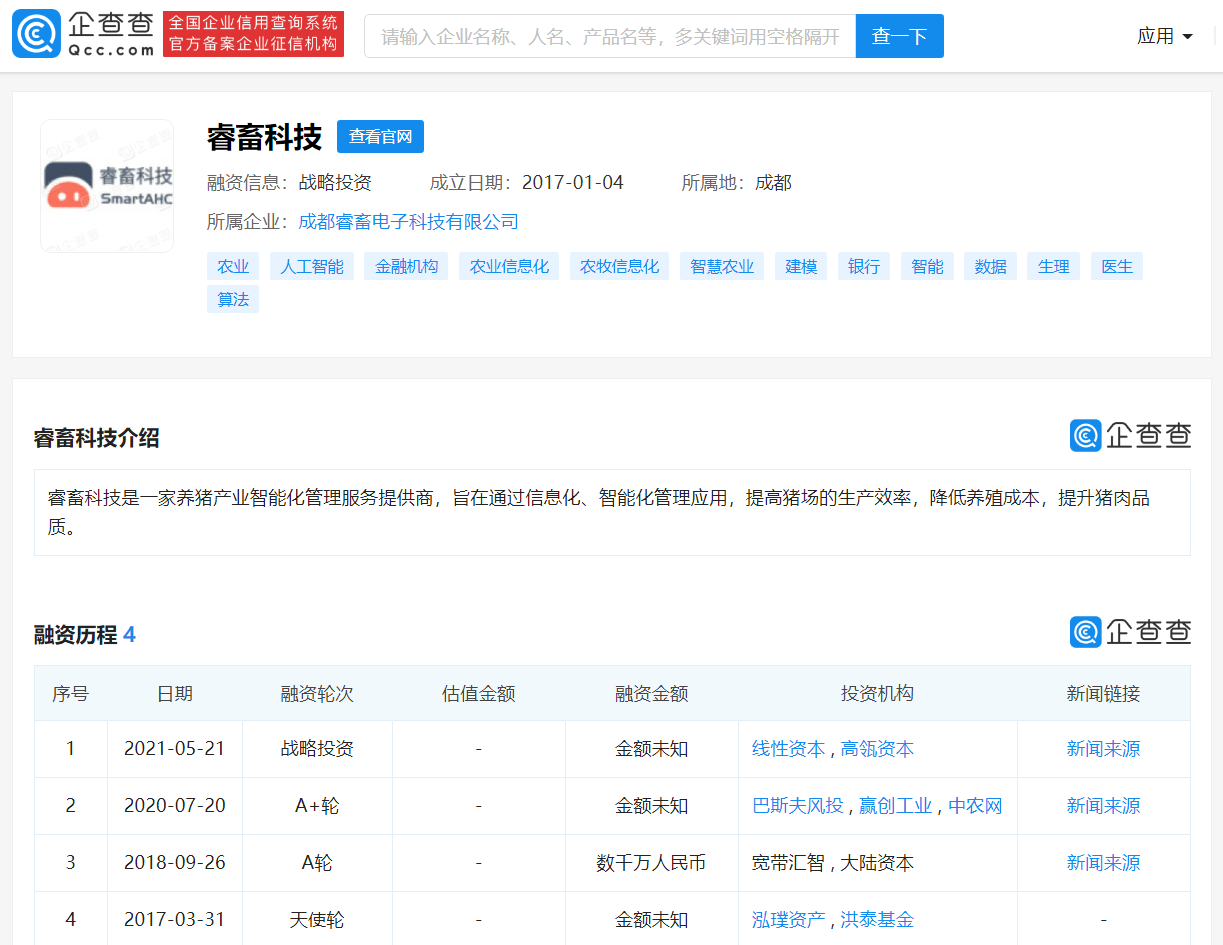Viewport: 1223px width, 945px height.
Task: Click the 所属地 成都 text
Action: tap(737, 183)
